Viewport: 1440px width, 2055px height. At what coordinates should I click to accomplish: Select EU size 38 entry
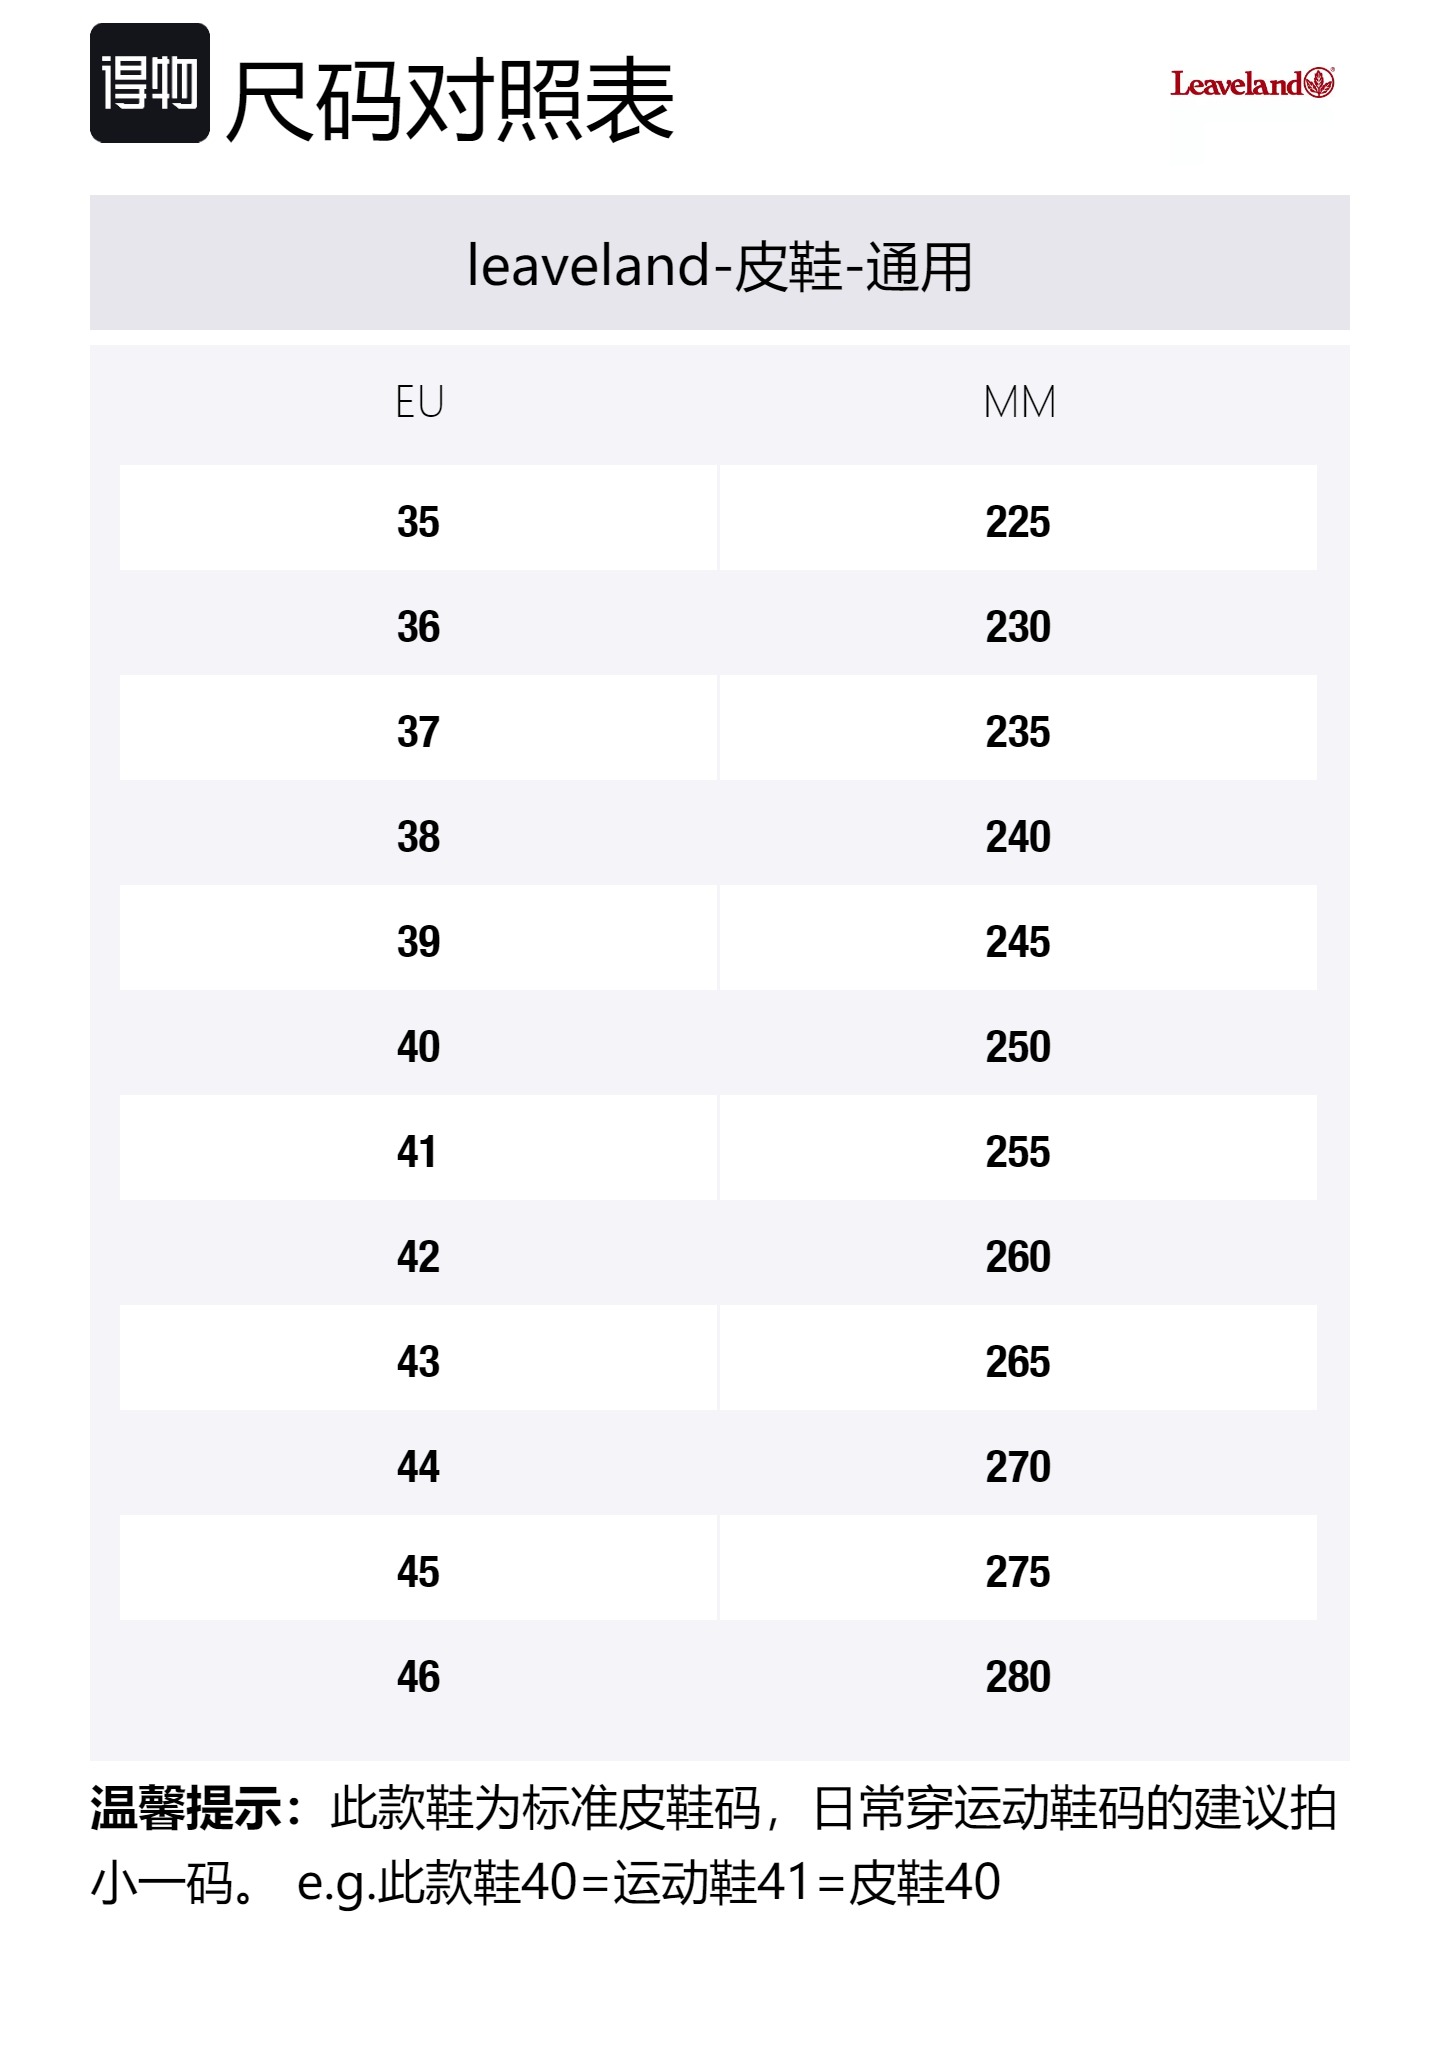click(418, 836)
